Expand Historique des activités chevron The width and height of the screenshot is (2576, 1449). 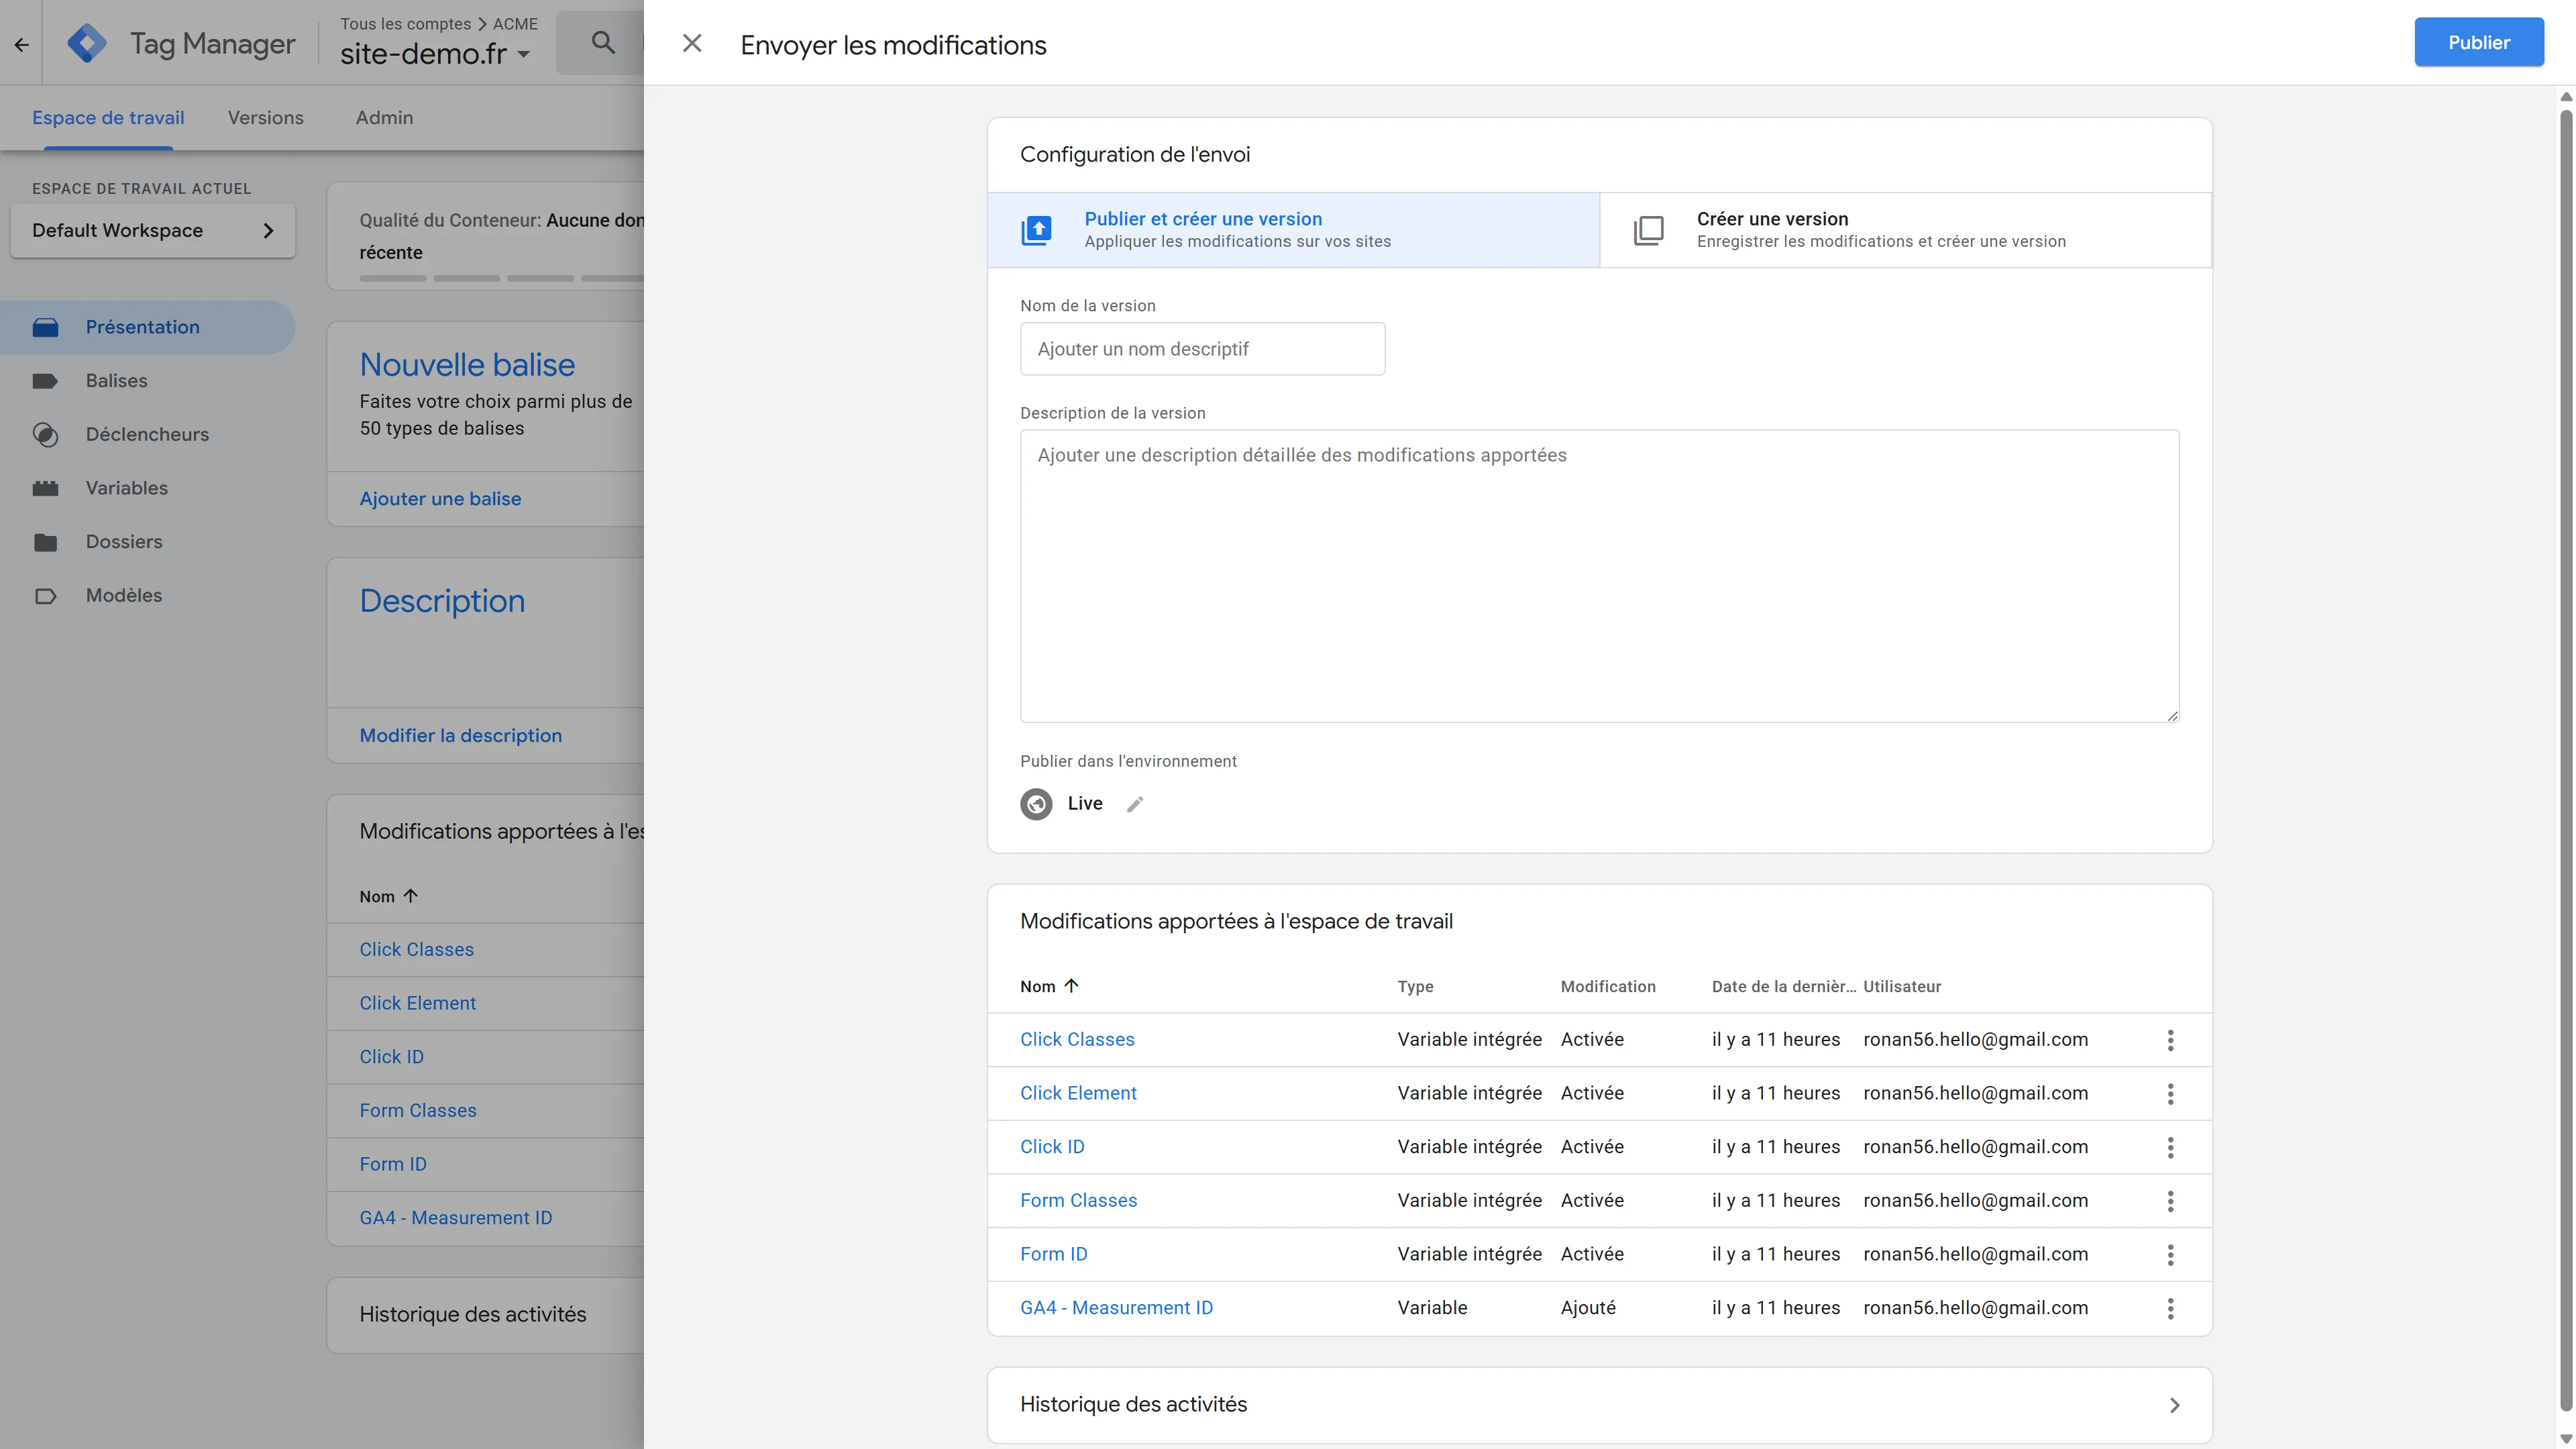click(x=2174, y=1405)
